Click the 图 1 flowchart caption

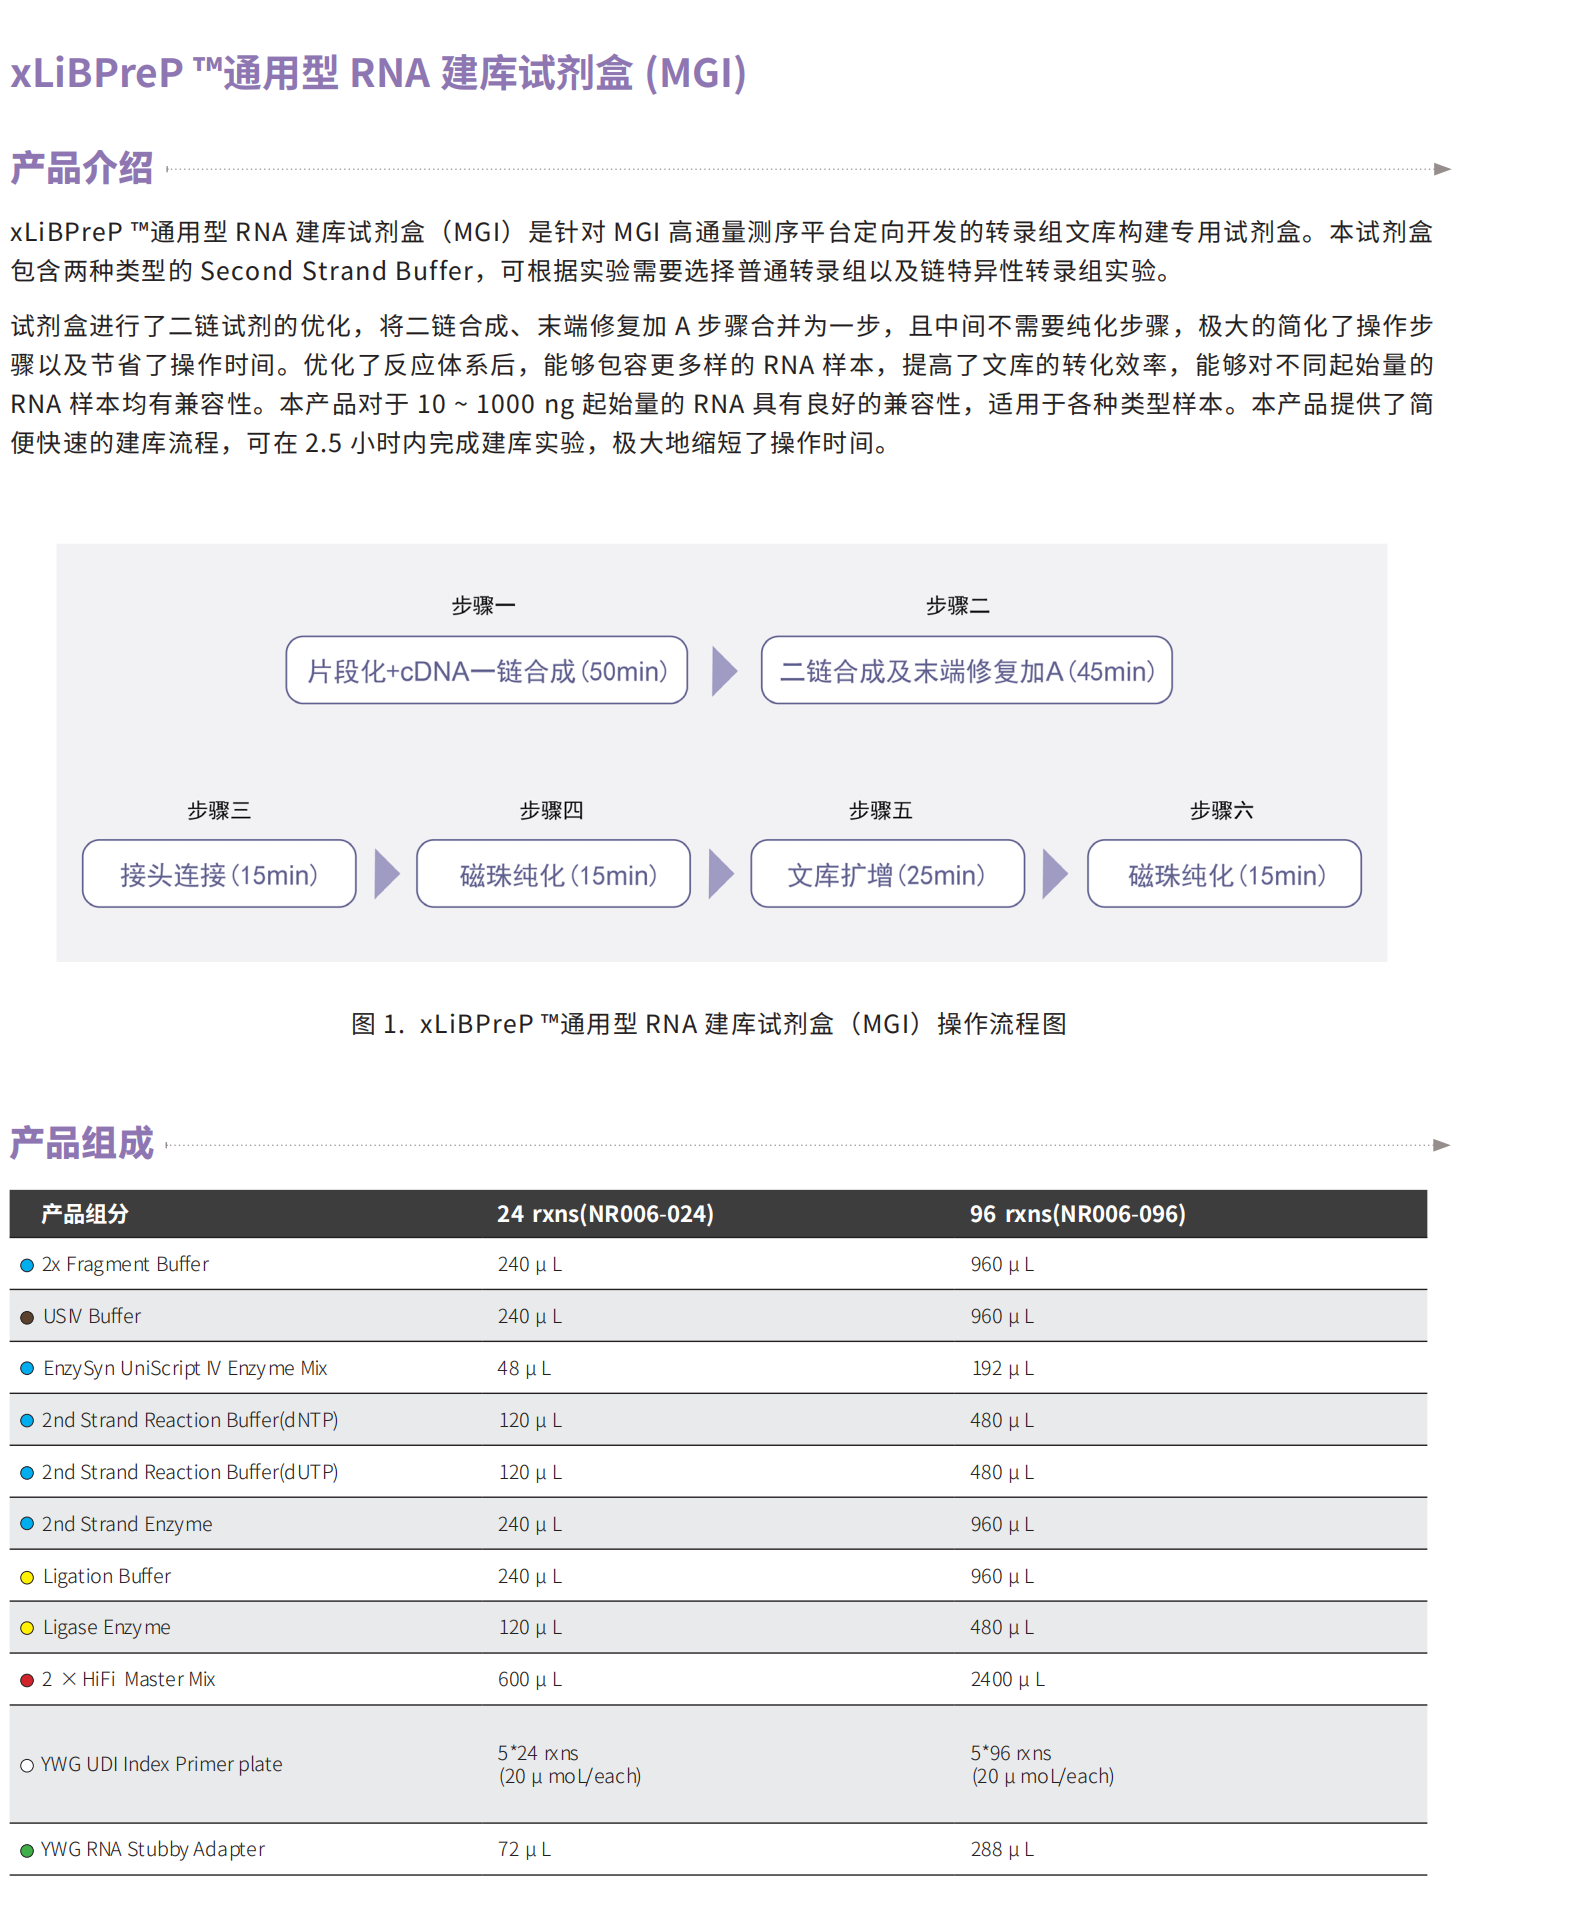(709, 1024)
